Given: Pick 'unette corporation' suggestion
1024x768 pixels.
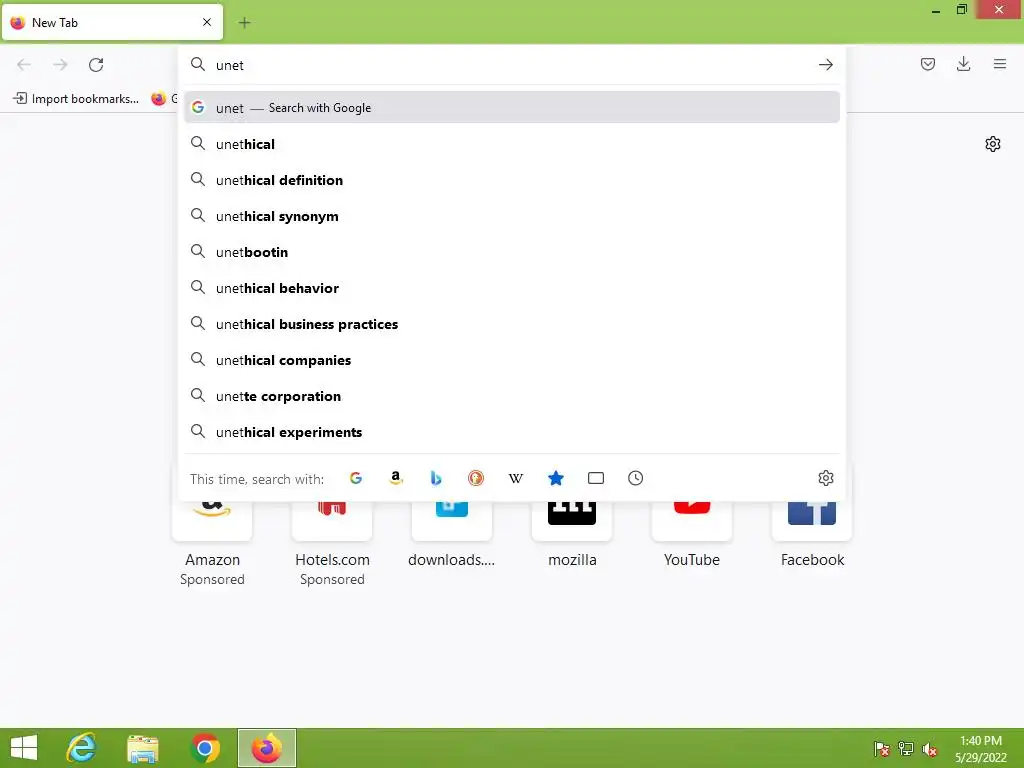Looking at the screenshot, I should (512, 396).
